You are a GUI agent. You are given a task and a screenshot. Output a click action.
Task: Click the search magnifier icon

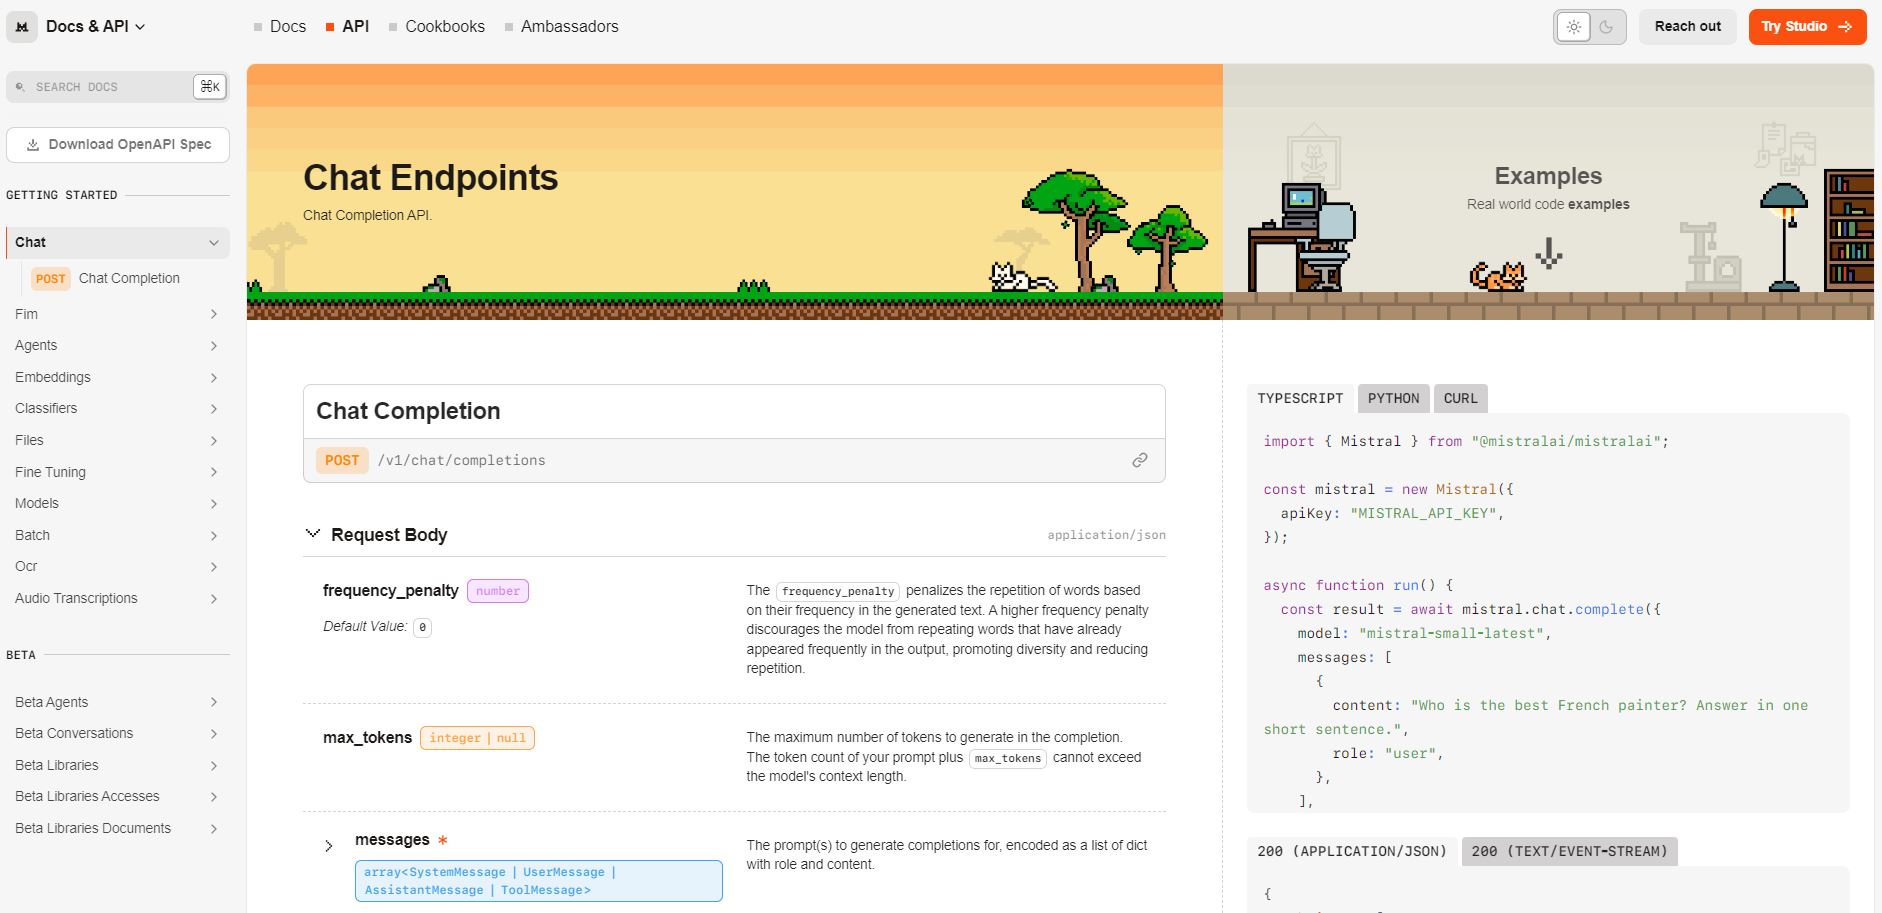[20, 87]
